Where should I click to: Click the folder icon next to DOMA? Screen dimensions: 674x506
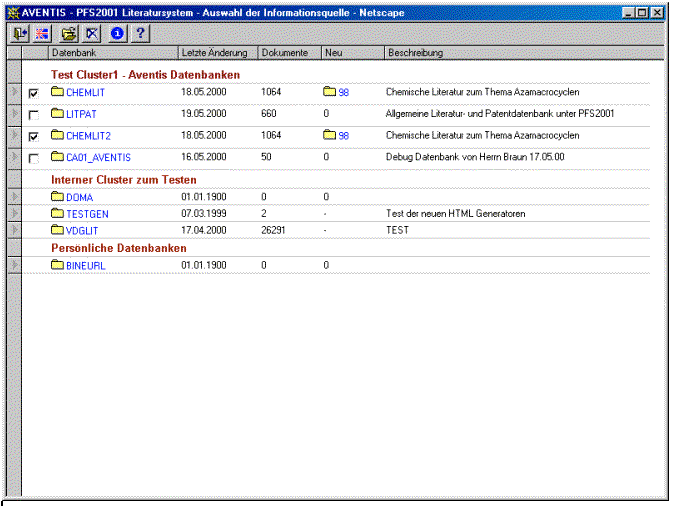coord(57,197)
